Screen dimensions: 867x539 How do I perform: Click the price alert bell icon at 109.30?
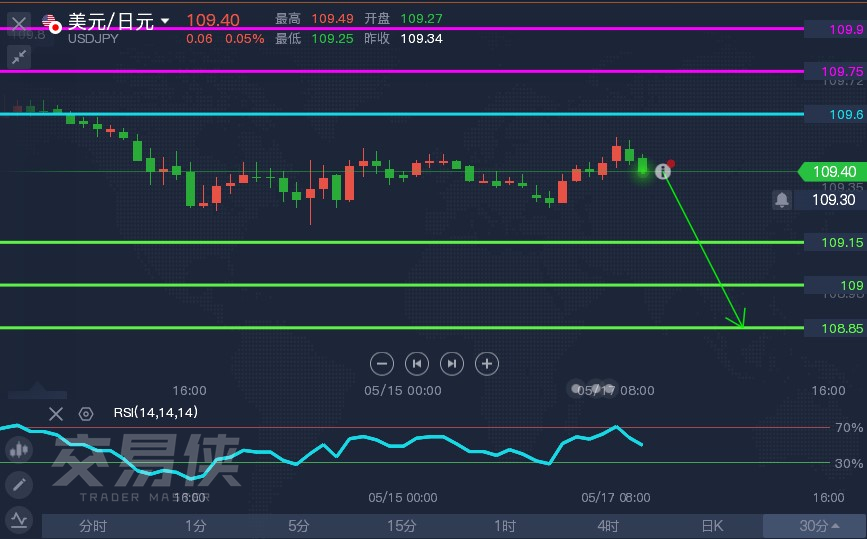point(782,200)
